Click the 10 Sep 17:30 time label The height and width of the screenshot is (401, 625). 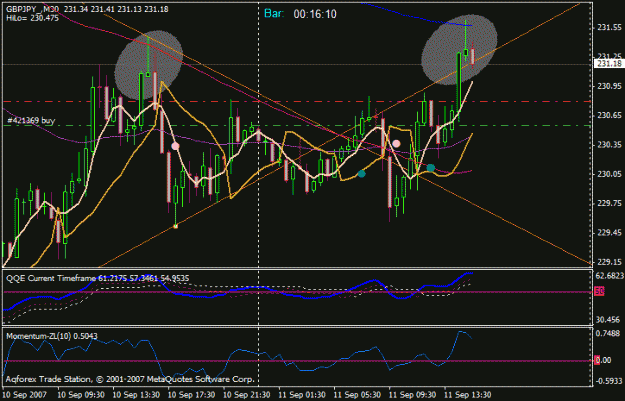(x=191, y=395)
